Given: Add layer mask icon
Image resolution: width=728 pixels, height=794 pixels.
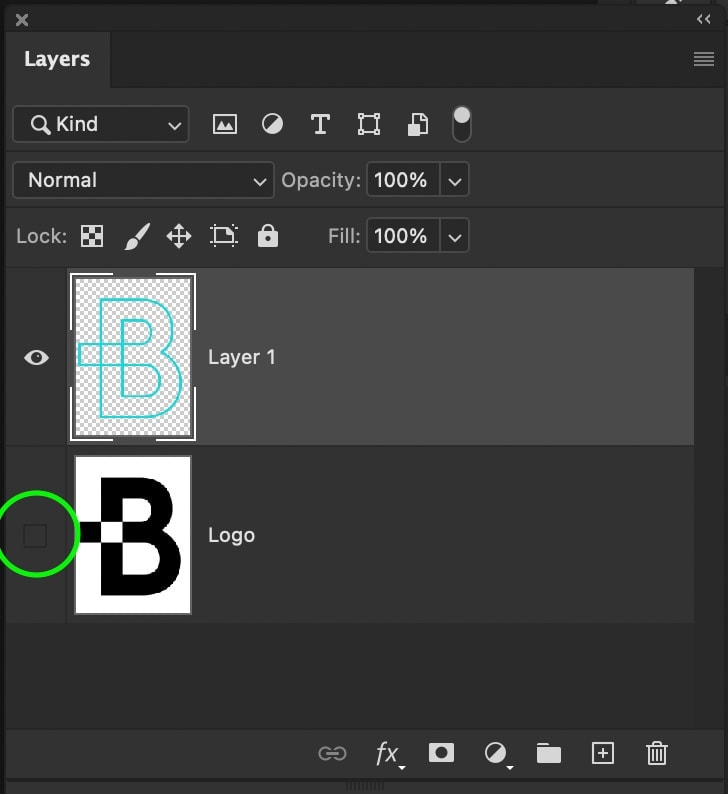Looking at the screenshot, I should point(441,753).
